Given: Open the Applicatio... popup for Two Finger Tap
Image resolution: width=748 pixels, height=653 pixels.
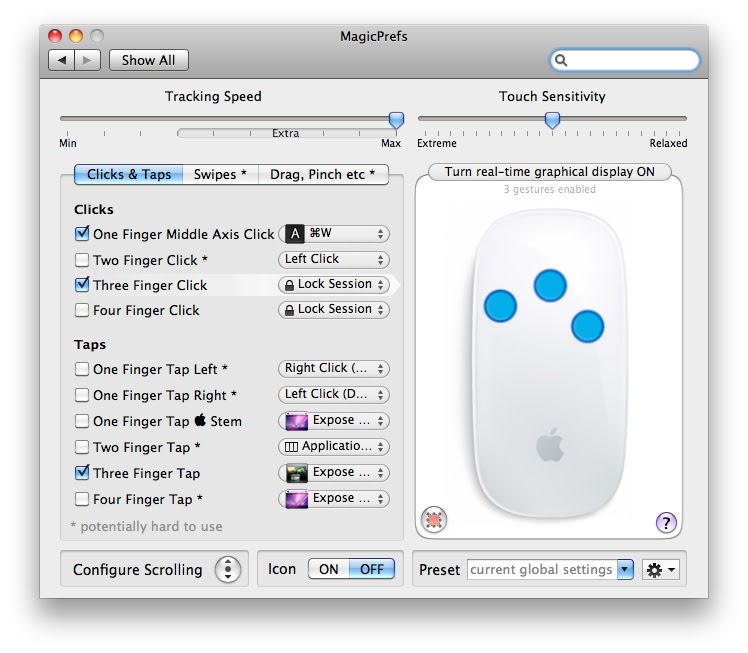Looking at the screenshot, I should tap(334, 446).
